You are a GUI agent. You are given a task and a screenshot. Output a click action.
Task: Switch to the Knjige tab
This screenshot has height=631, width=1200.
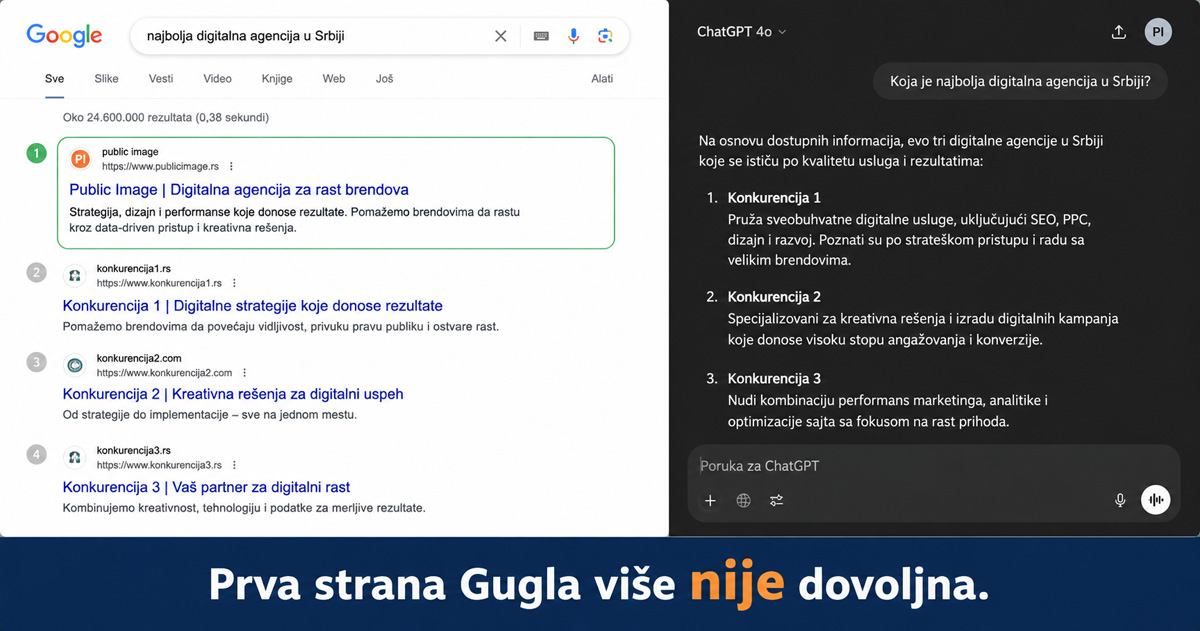point(277,79)
